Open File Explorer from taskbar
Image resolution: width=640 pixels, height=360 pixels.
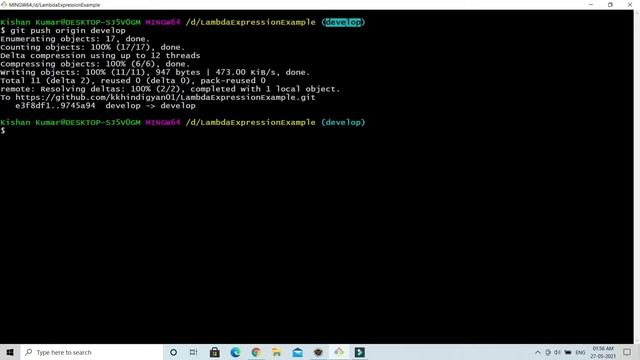(277, 352)
